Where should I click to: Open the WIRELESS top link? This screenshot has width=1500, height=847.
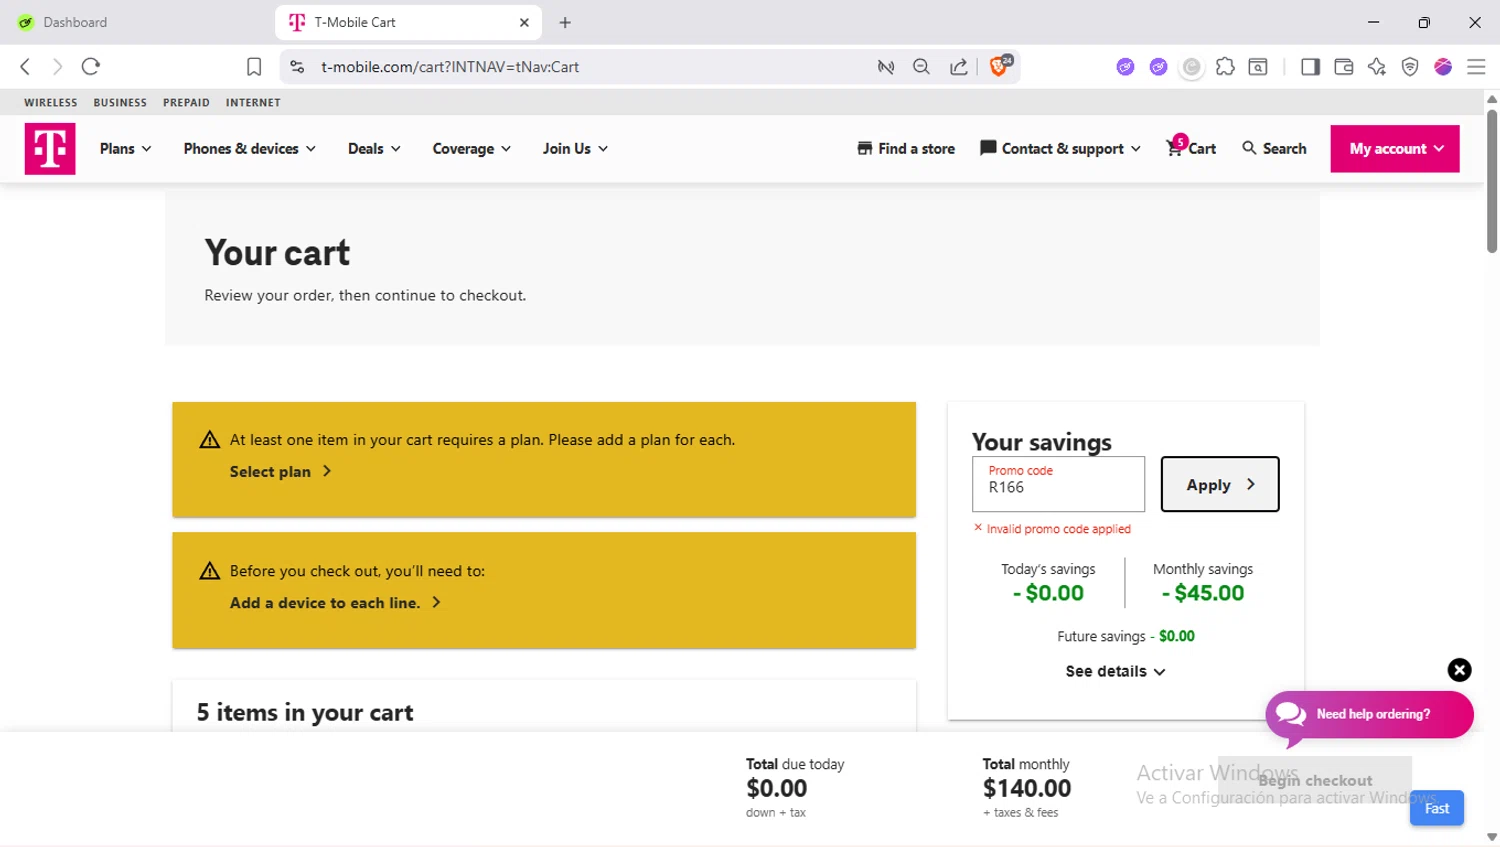pyautogui.click(x=51, y=102)
